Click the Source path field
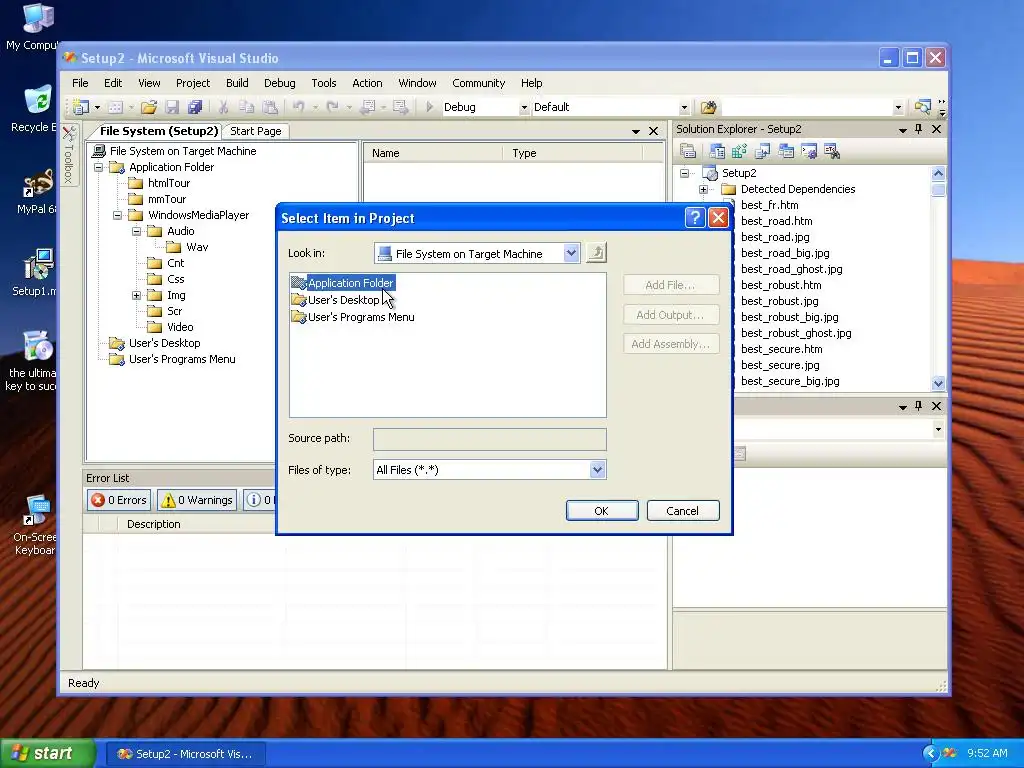1024x768 pixels. (x=490, y=440)
